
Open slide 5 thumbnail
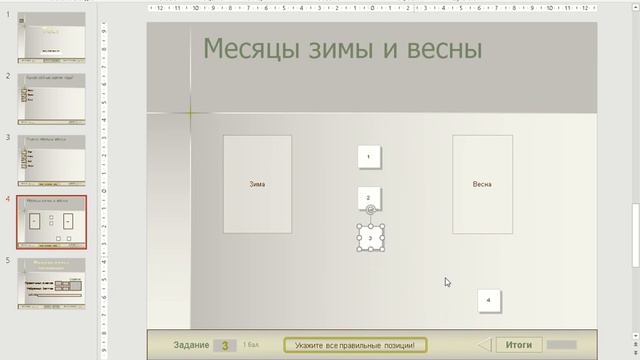pos(51,284)
